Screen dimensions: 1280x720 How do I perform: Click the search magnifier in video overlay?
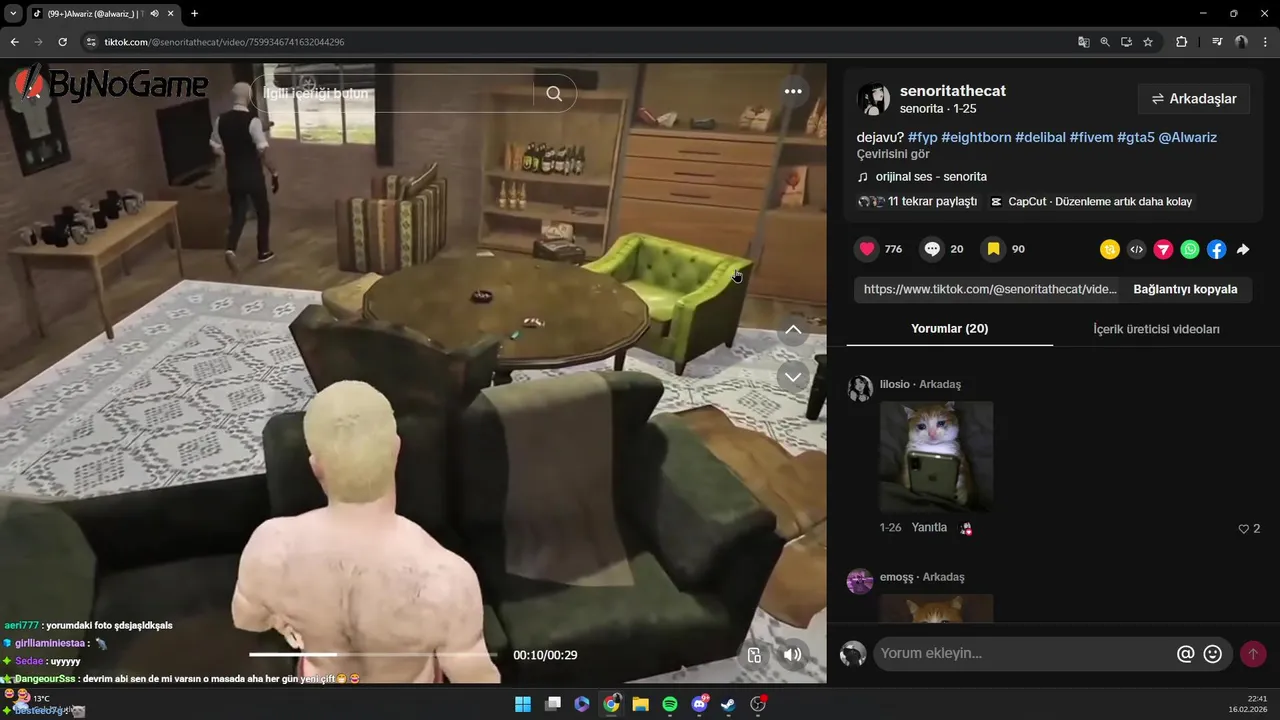554,93
